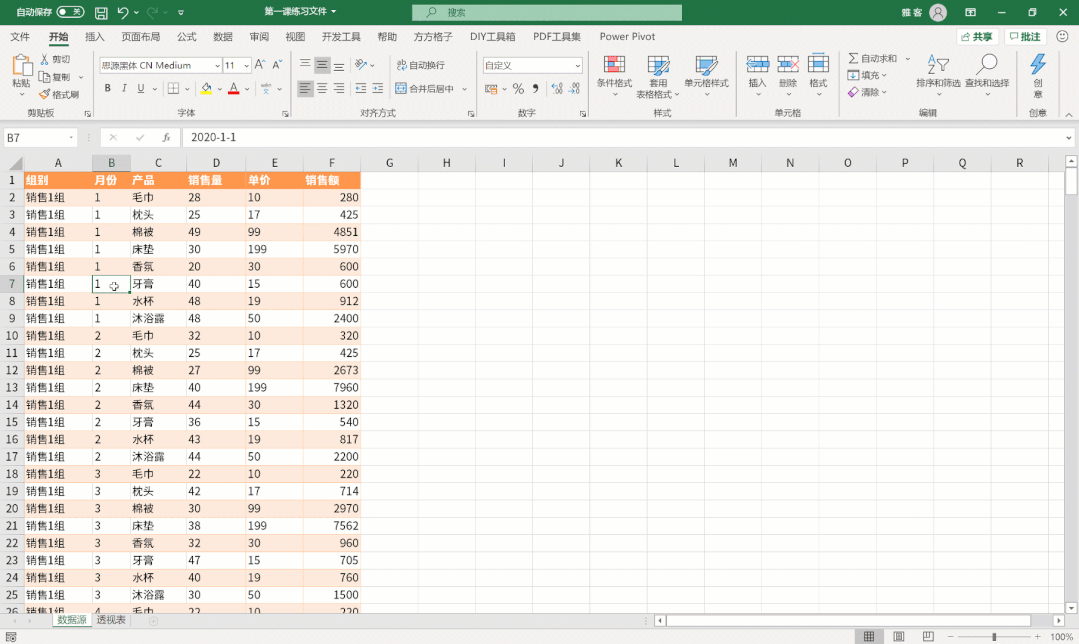Click the Fill Color bucket icon
This screenshot has width=1079, height=644.
pos(206,88)
